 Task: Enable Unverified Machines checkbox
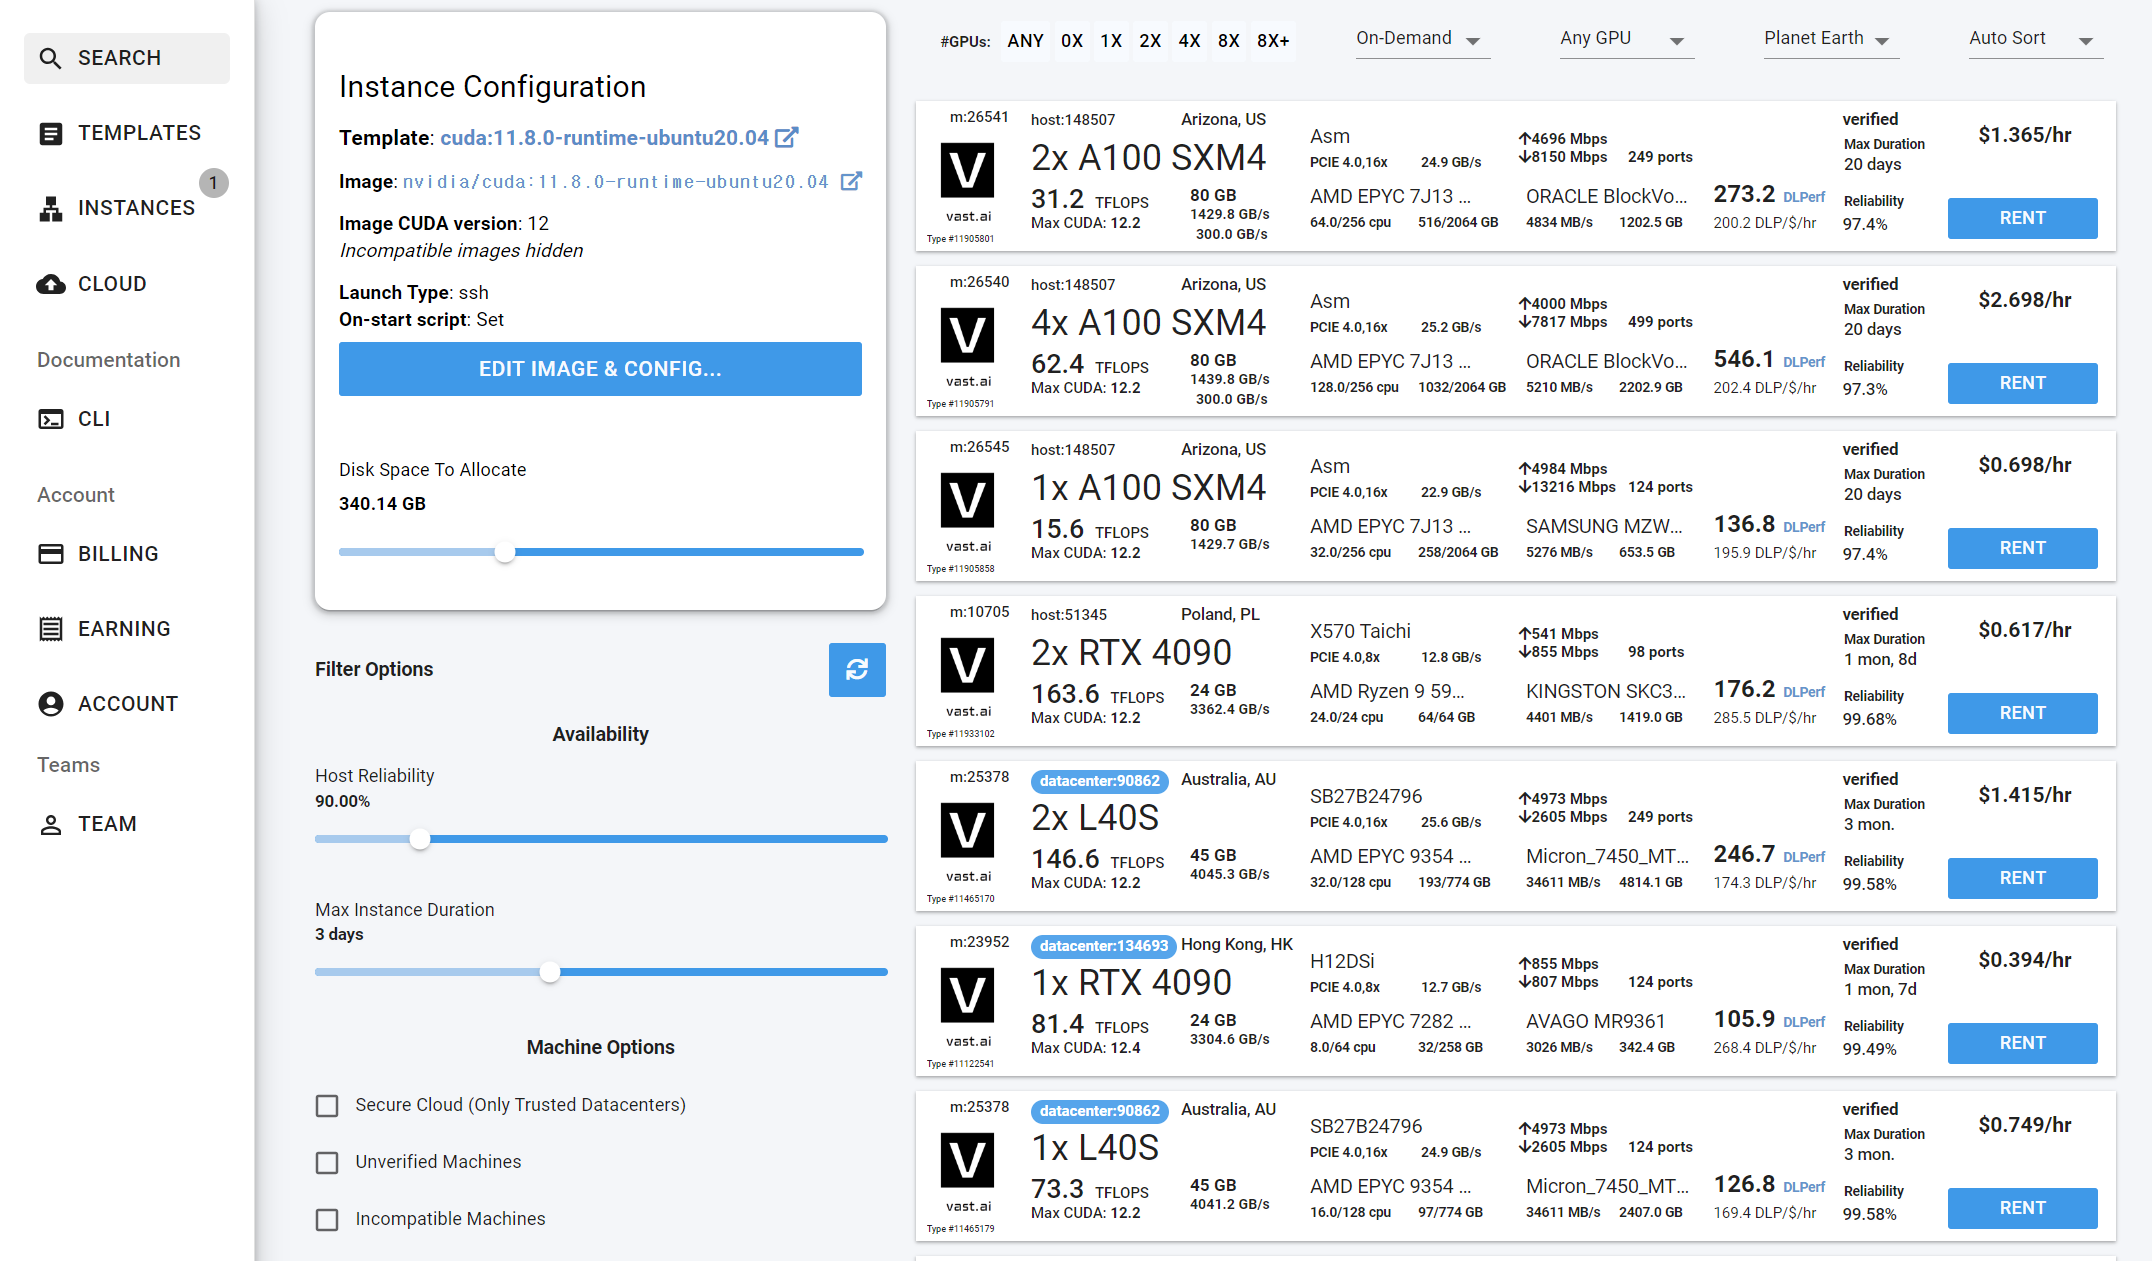(327, 1163)
